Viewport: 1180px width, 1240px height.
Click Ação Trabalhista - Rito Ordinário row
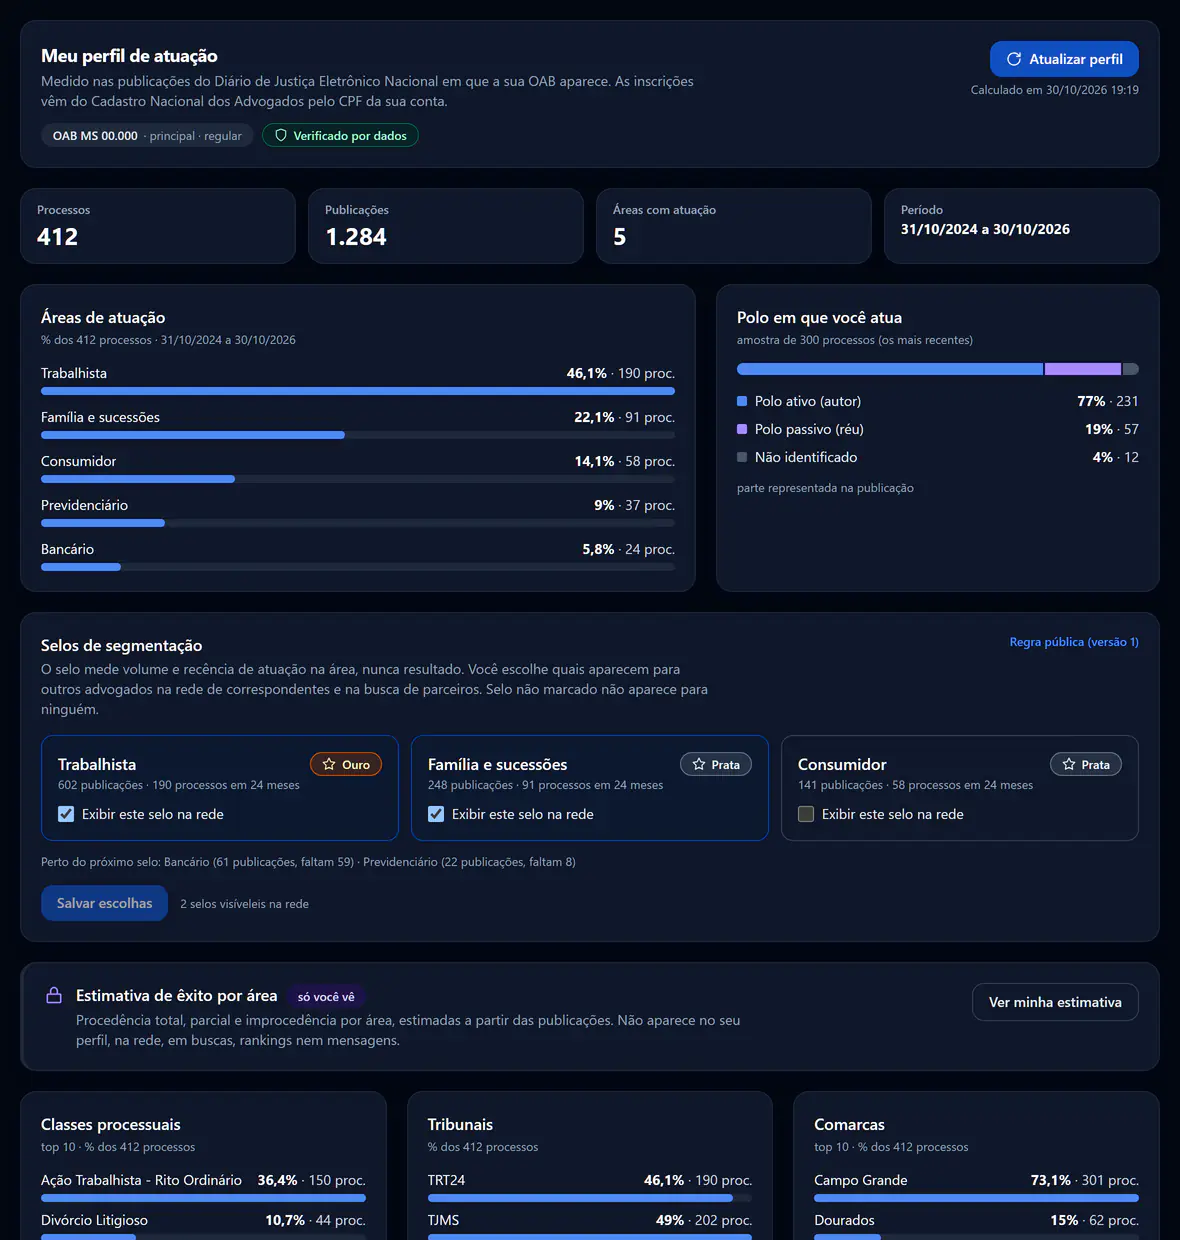point(203,1187)
